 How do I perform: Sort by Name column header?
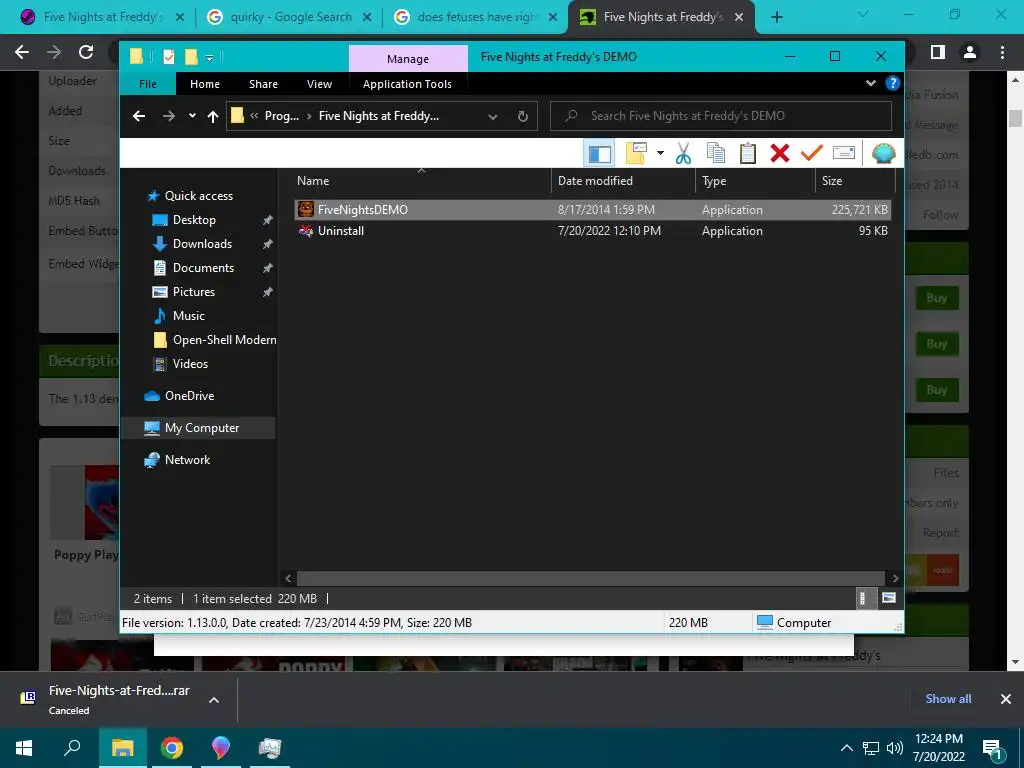pos(422,181)
